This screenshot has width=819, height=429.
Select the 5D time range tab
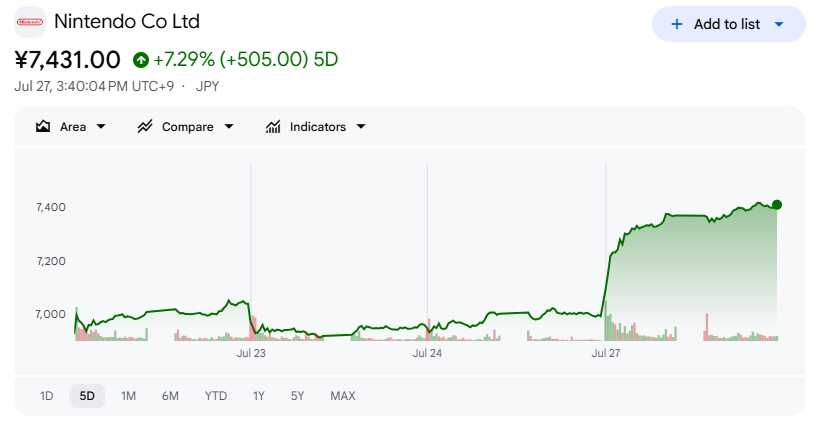87,396
